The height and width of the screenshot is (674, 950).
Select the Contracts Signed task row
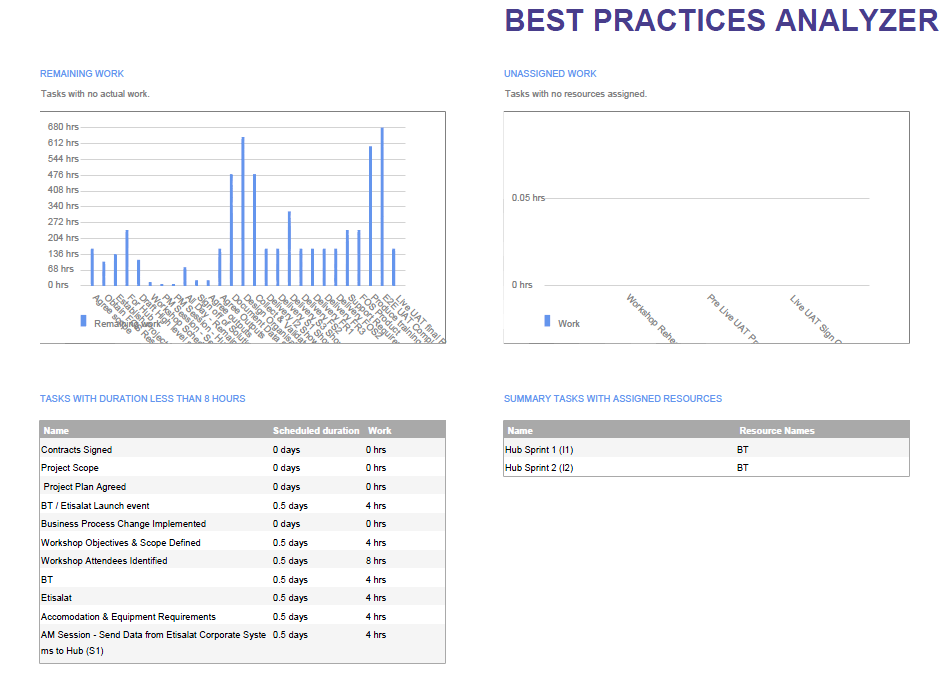coord(77,450)
